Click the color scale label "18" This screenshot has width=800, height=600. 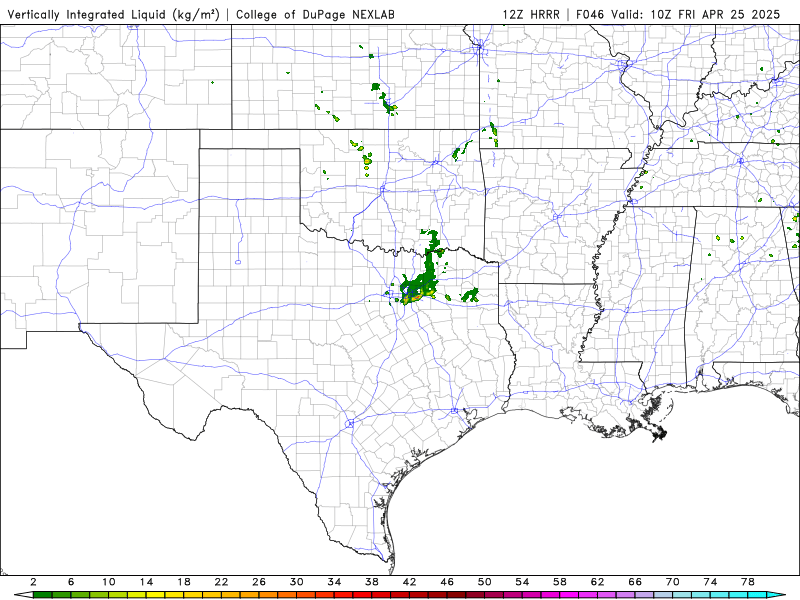[184, 582]
